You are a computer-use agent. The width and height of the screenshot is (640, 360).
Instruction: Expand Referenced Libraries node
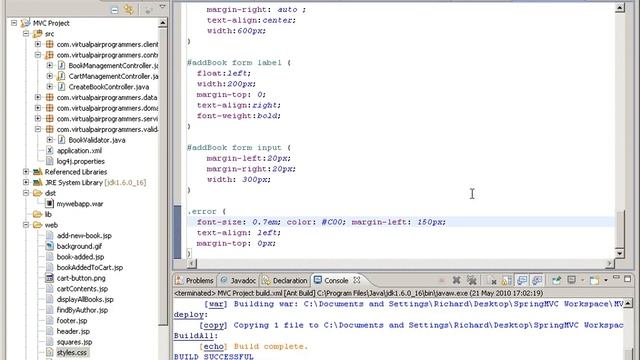click(26, 171)
